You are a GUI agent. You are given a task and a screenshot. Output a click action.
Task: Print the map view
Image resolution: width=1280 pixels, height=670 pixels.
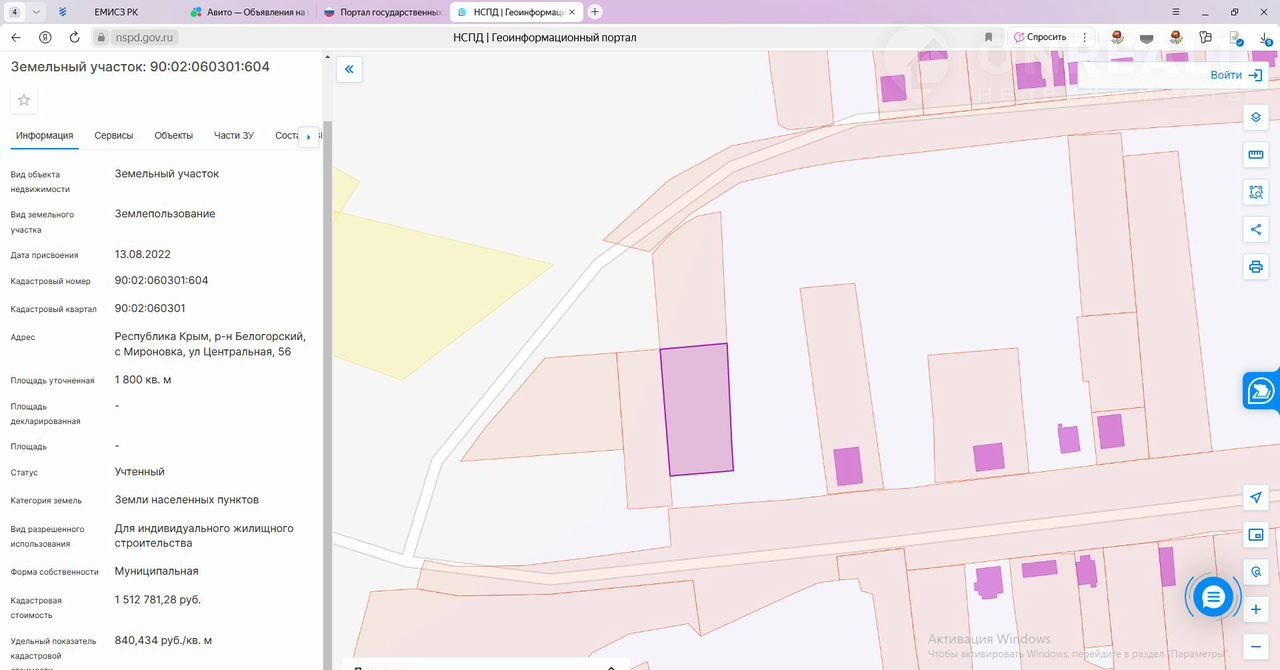1256,267
